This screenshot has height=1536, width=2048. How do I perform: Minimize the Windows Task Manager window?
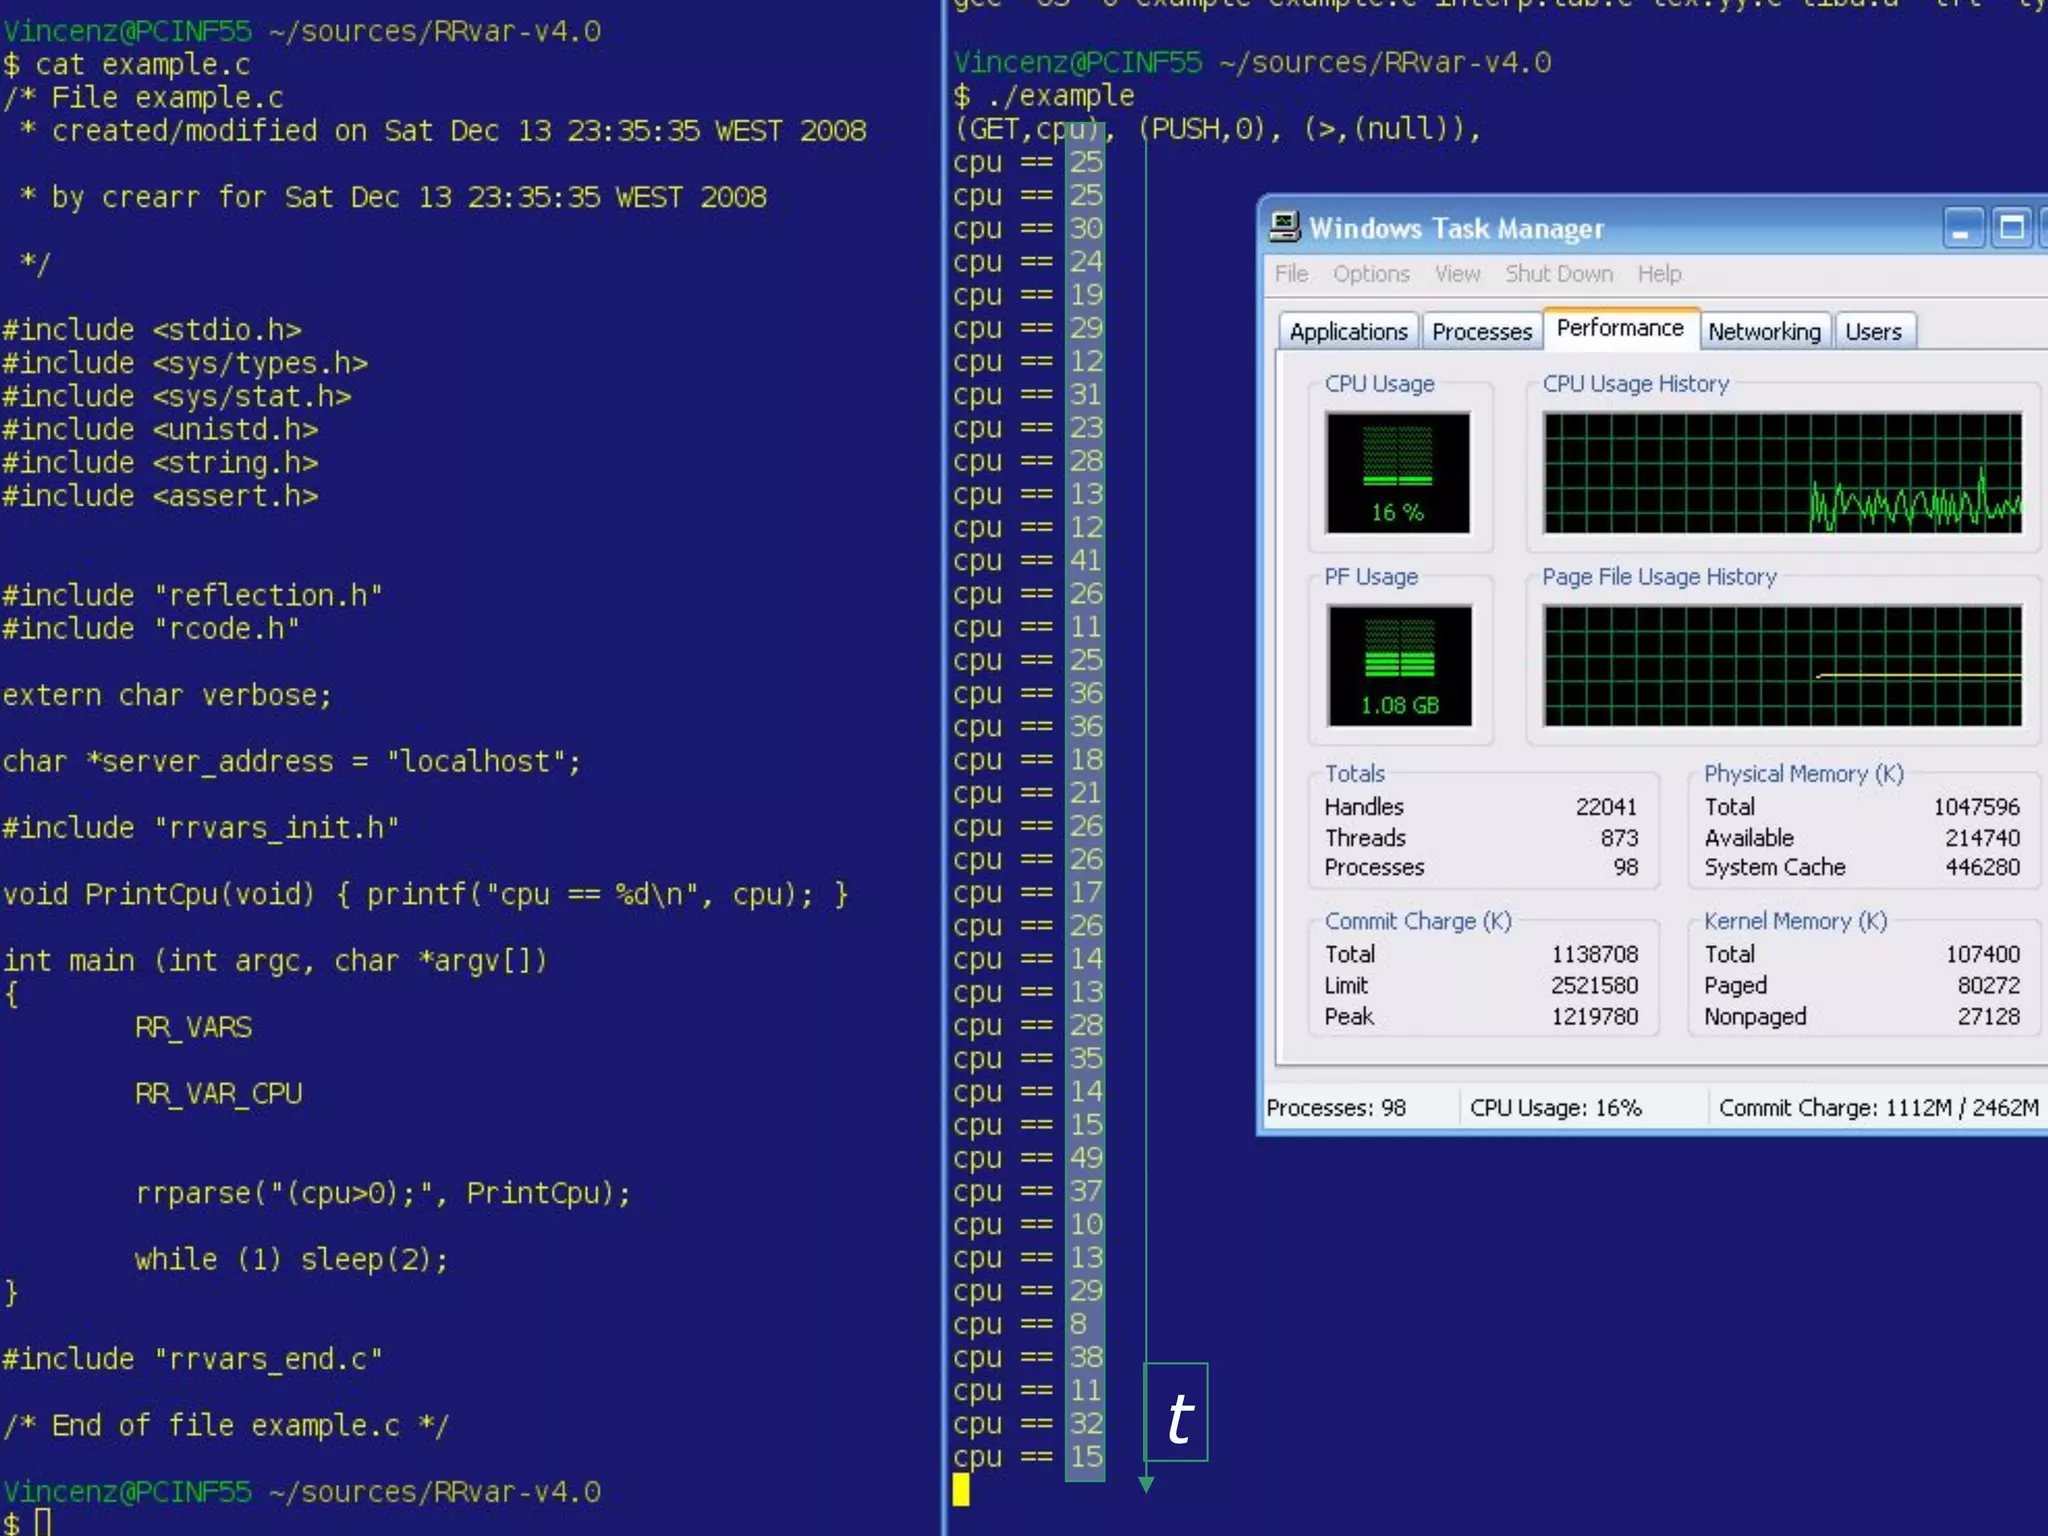(x=1962, y=228)
